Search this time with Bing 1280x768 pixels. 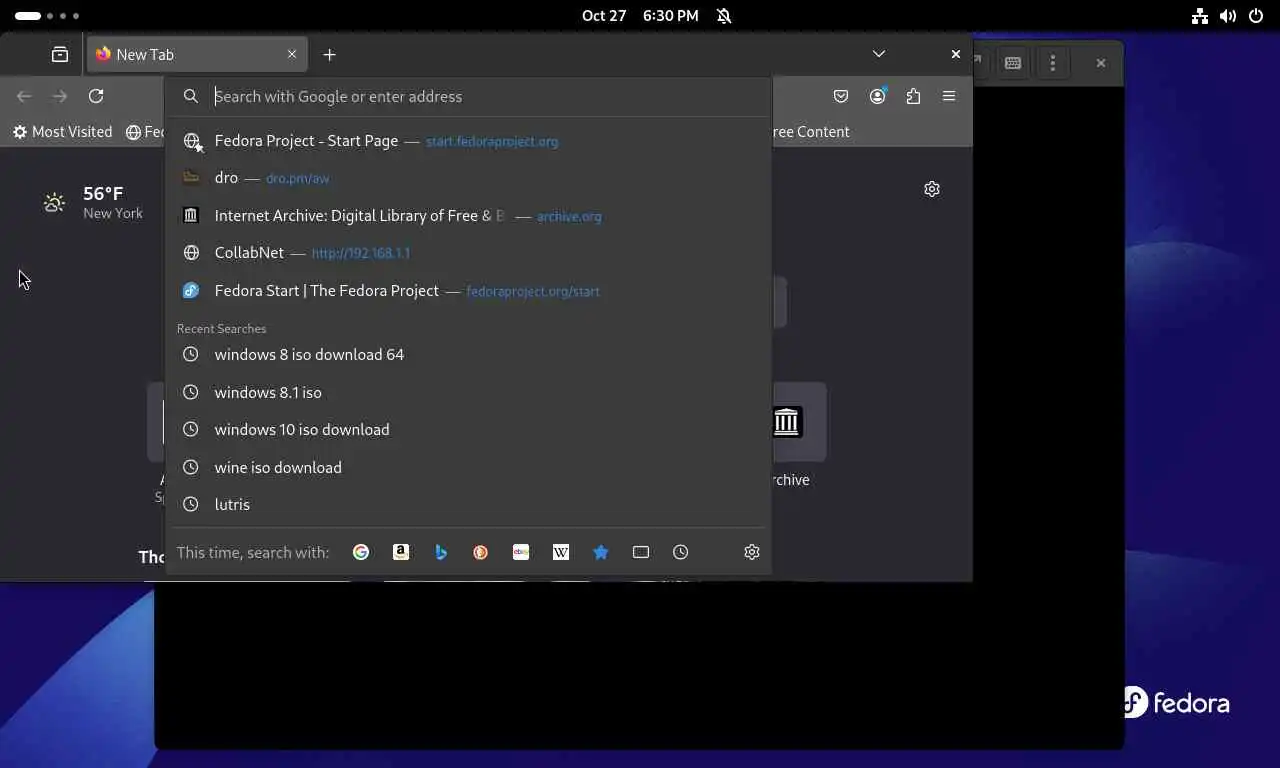(441, 552)
